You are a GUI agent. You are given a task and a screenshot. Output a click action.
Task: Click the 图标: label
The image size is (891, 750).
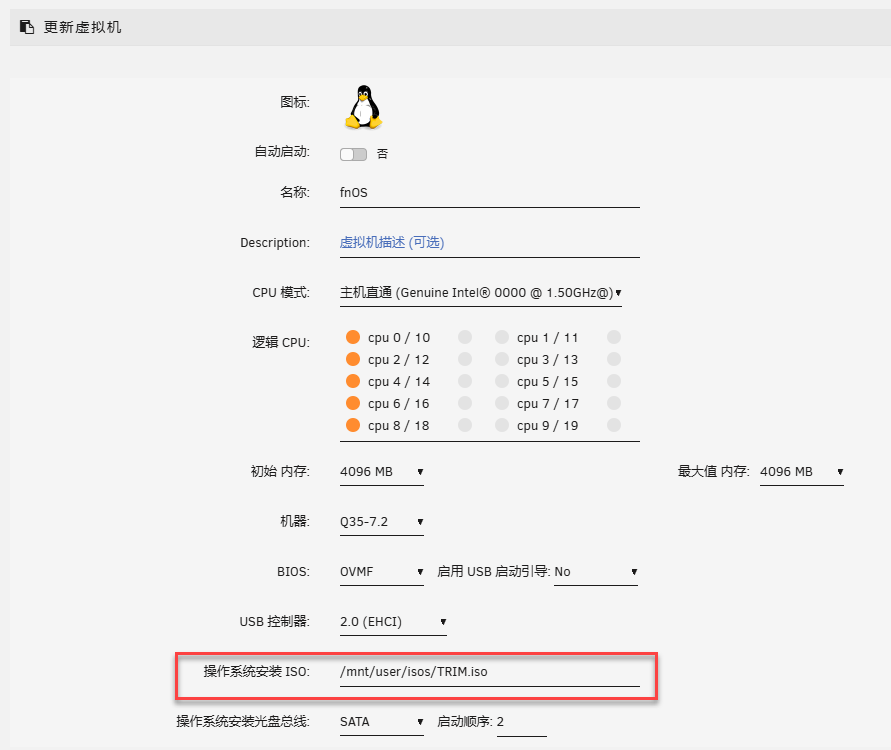[x=295, y=102]
